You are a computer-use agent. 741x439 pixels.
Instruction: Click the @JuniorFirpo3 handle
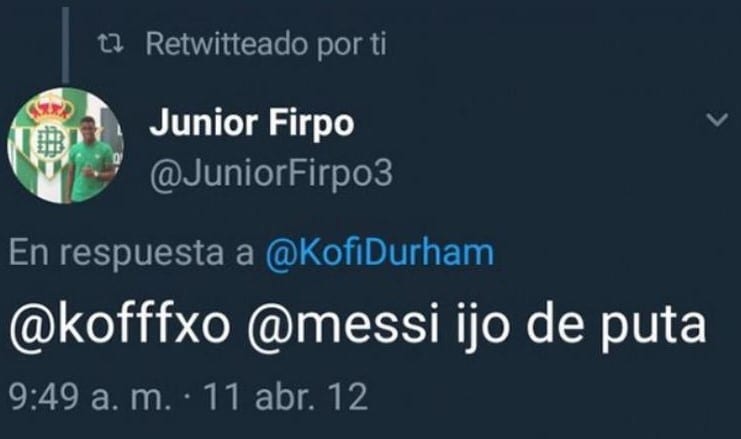tap(271, 173)
